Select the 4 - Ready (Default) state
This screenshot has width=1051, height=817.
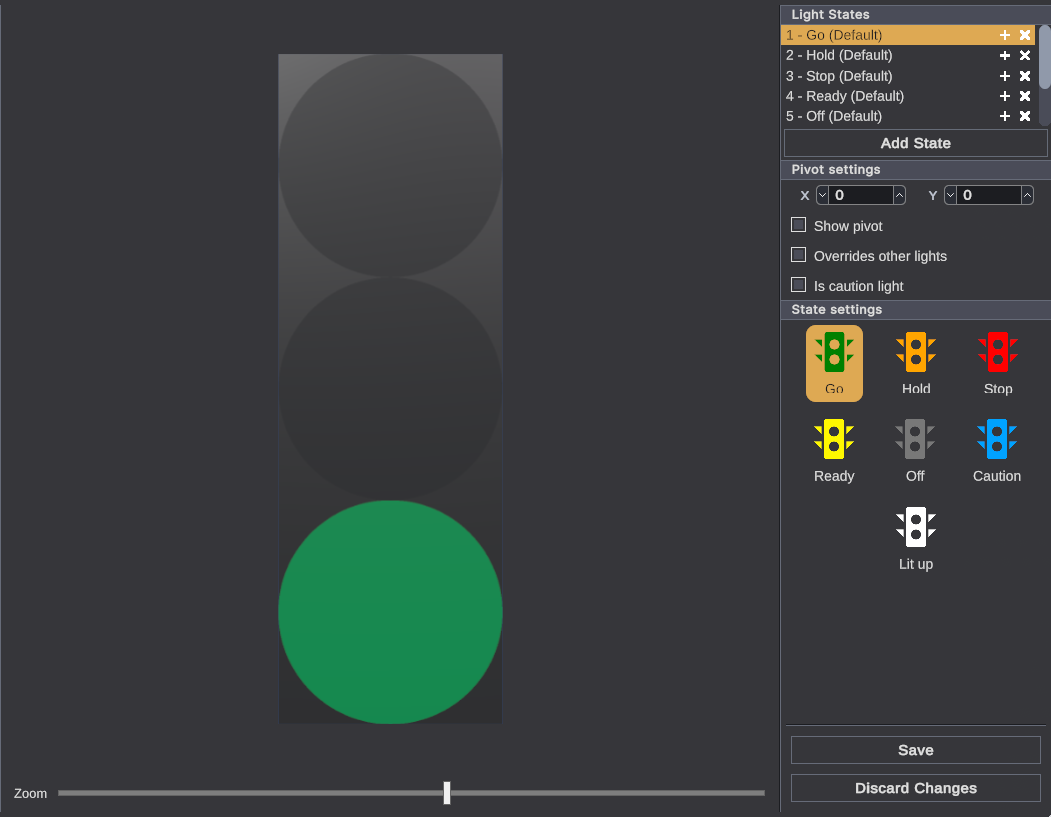845,96
